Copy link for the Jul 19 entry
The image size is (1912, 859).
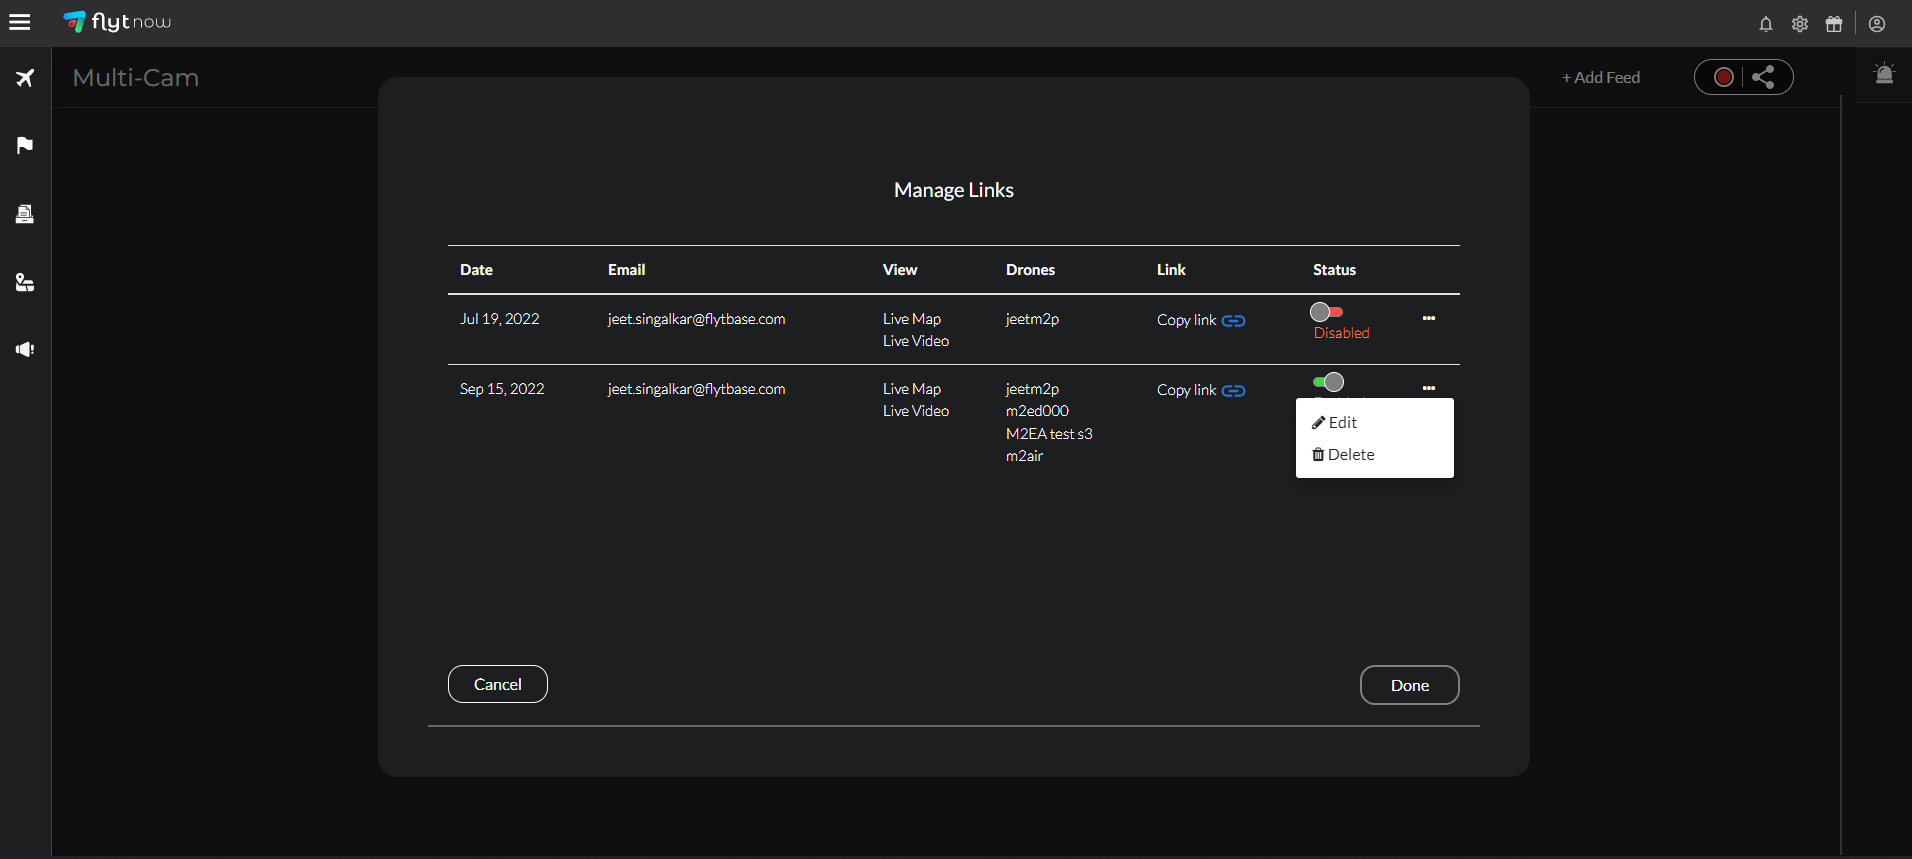click(1200, 320)
